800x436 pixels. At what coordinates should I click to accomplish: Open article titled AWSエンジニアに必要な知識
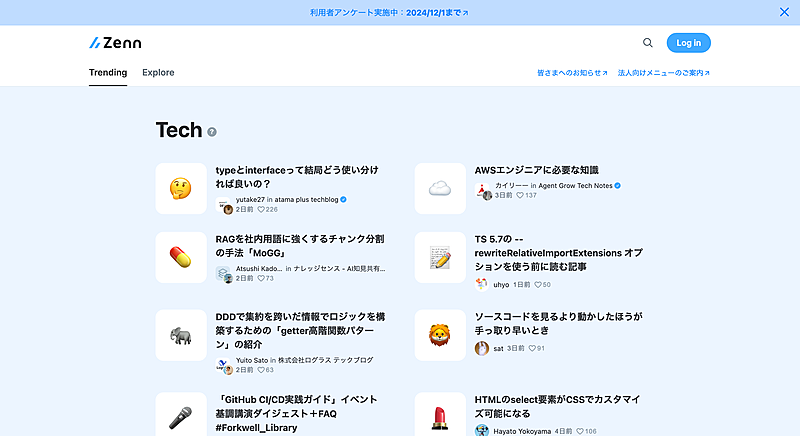[x=536, y=171]
